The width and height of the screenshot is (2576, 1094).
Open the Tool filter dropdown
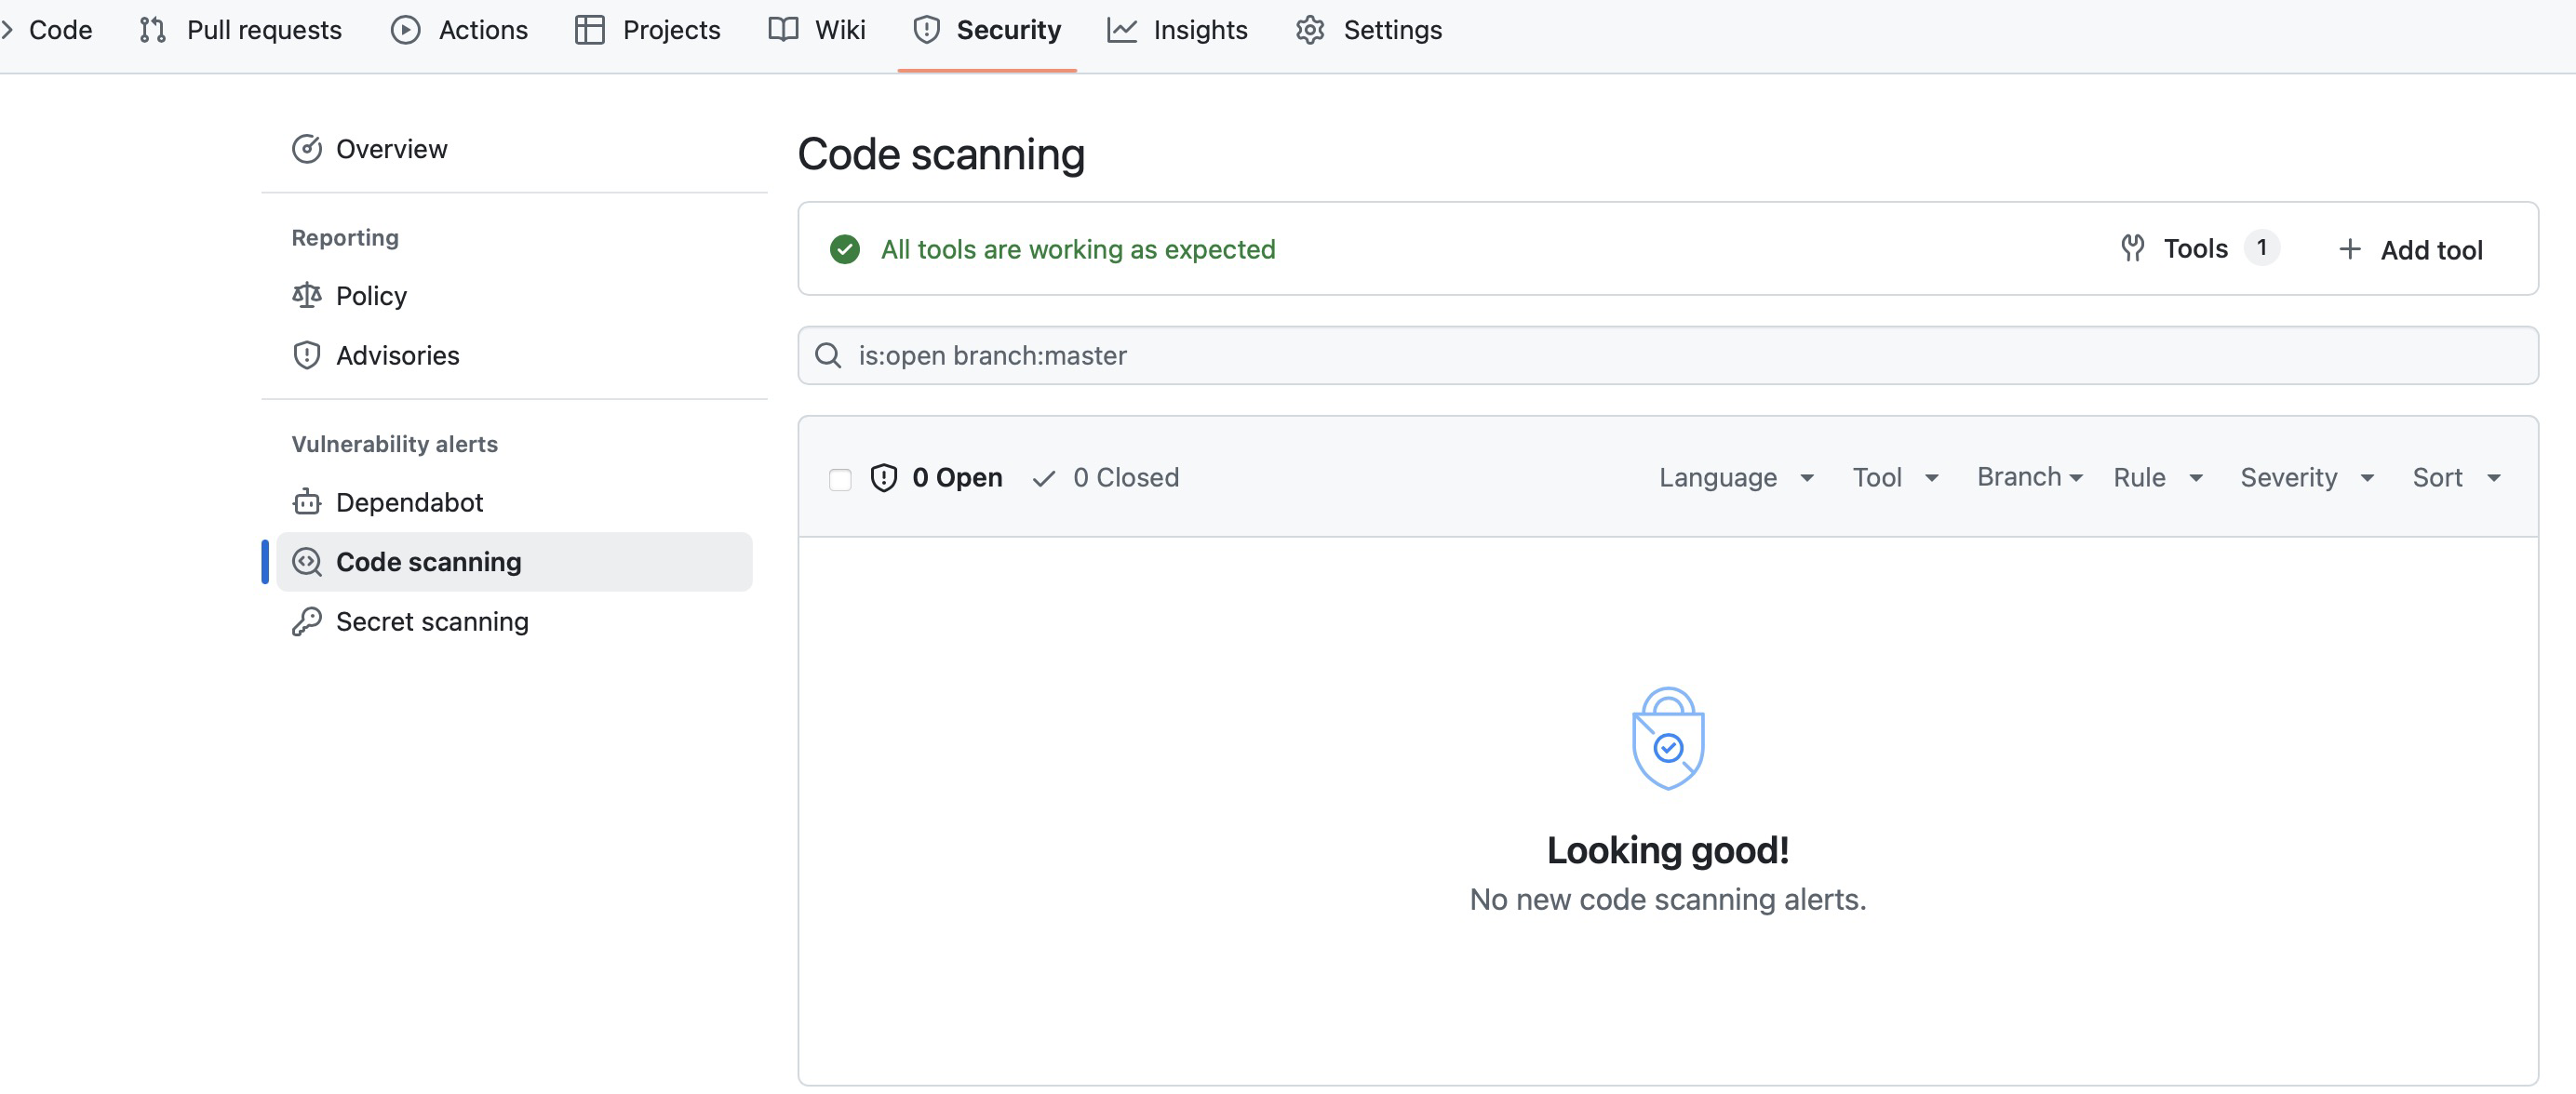tap(1896, 478)
